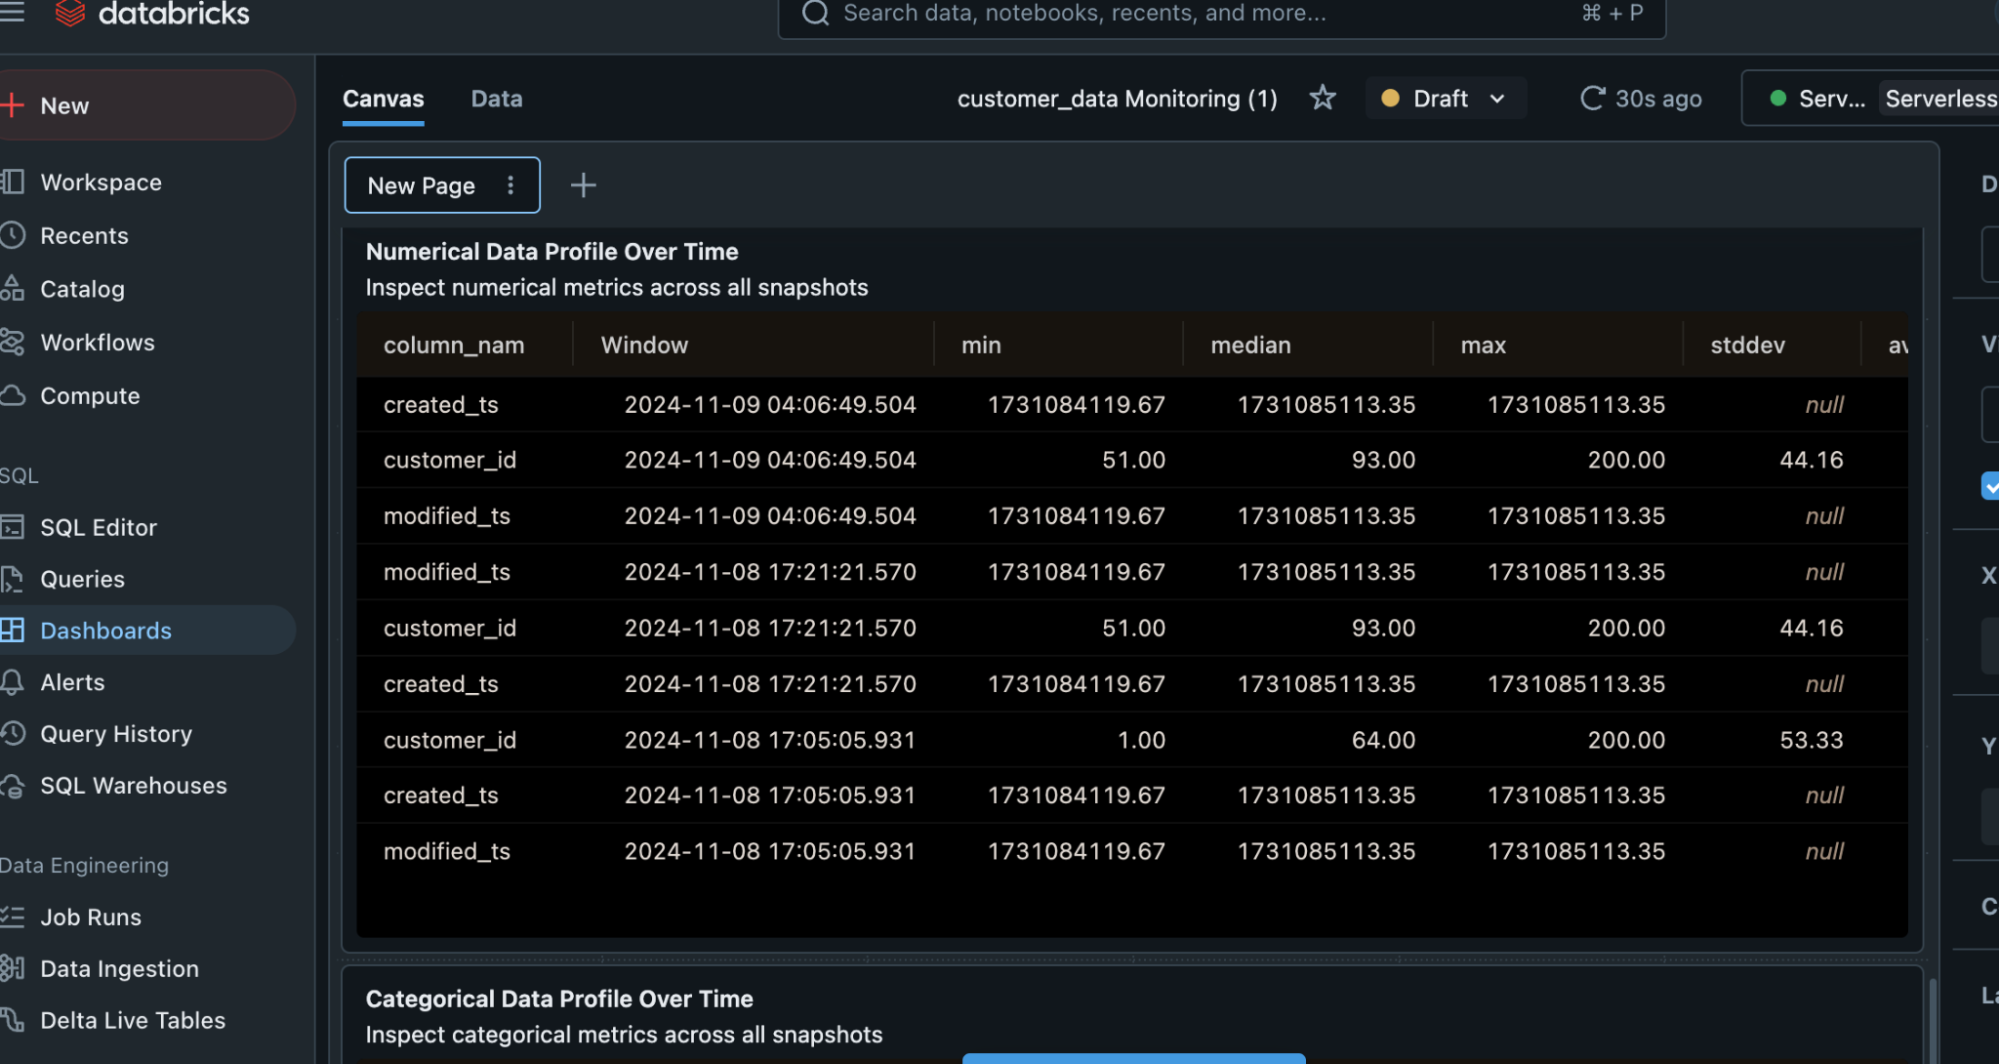
Task: Open Queries link in sidebar
Action: click(82, 579)
